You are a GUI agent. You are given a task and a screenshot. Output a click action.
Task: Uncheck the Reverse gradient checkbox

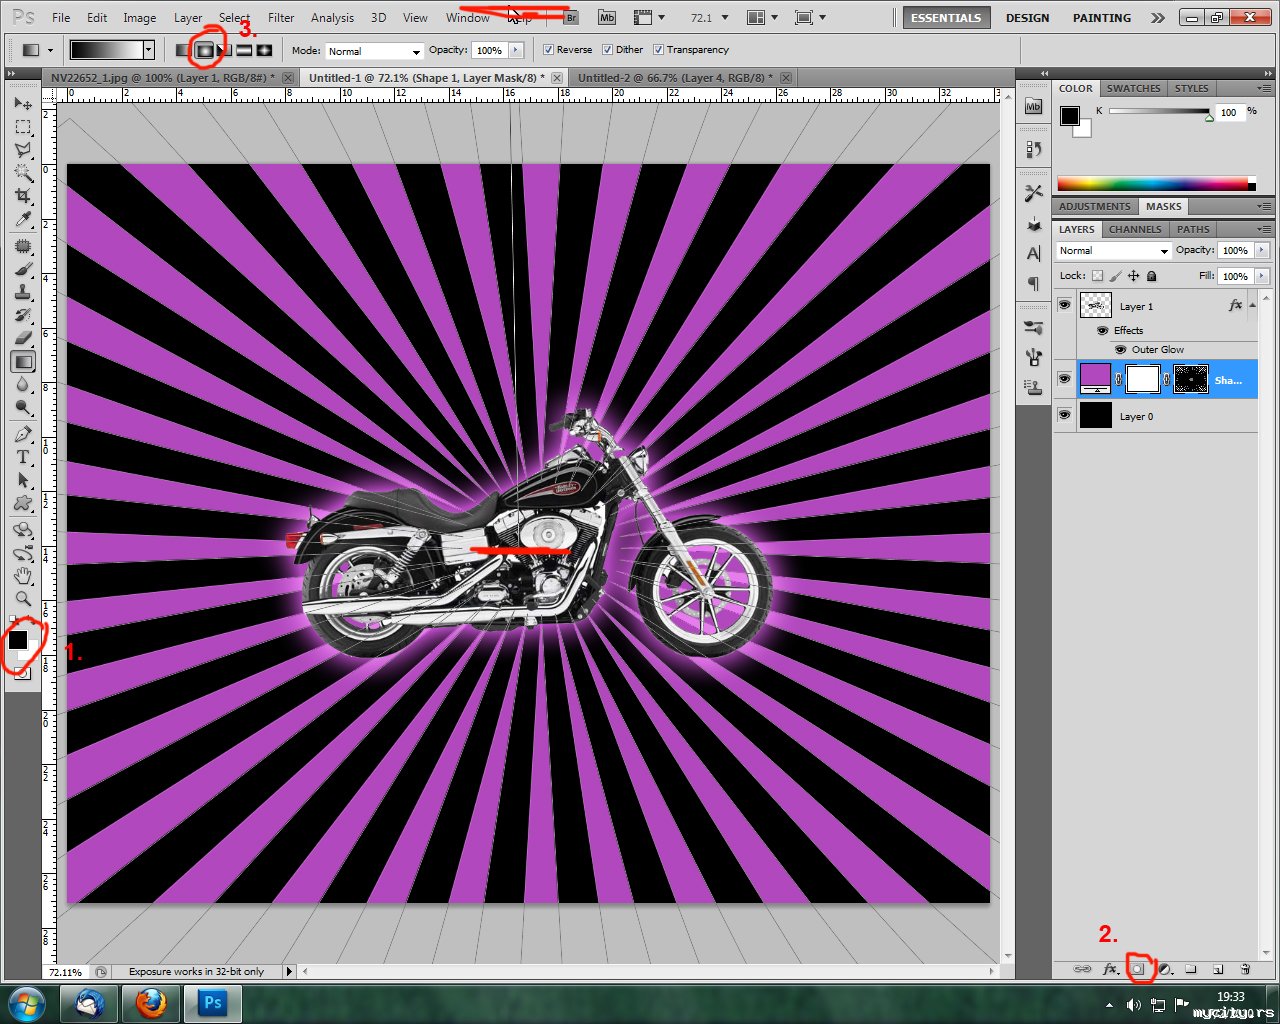[548, 50]
